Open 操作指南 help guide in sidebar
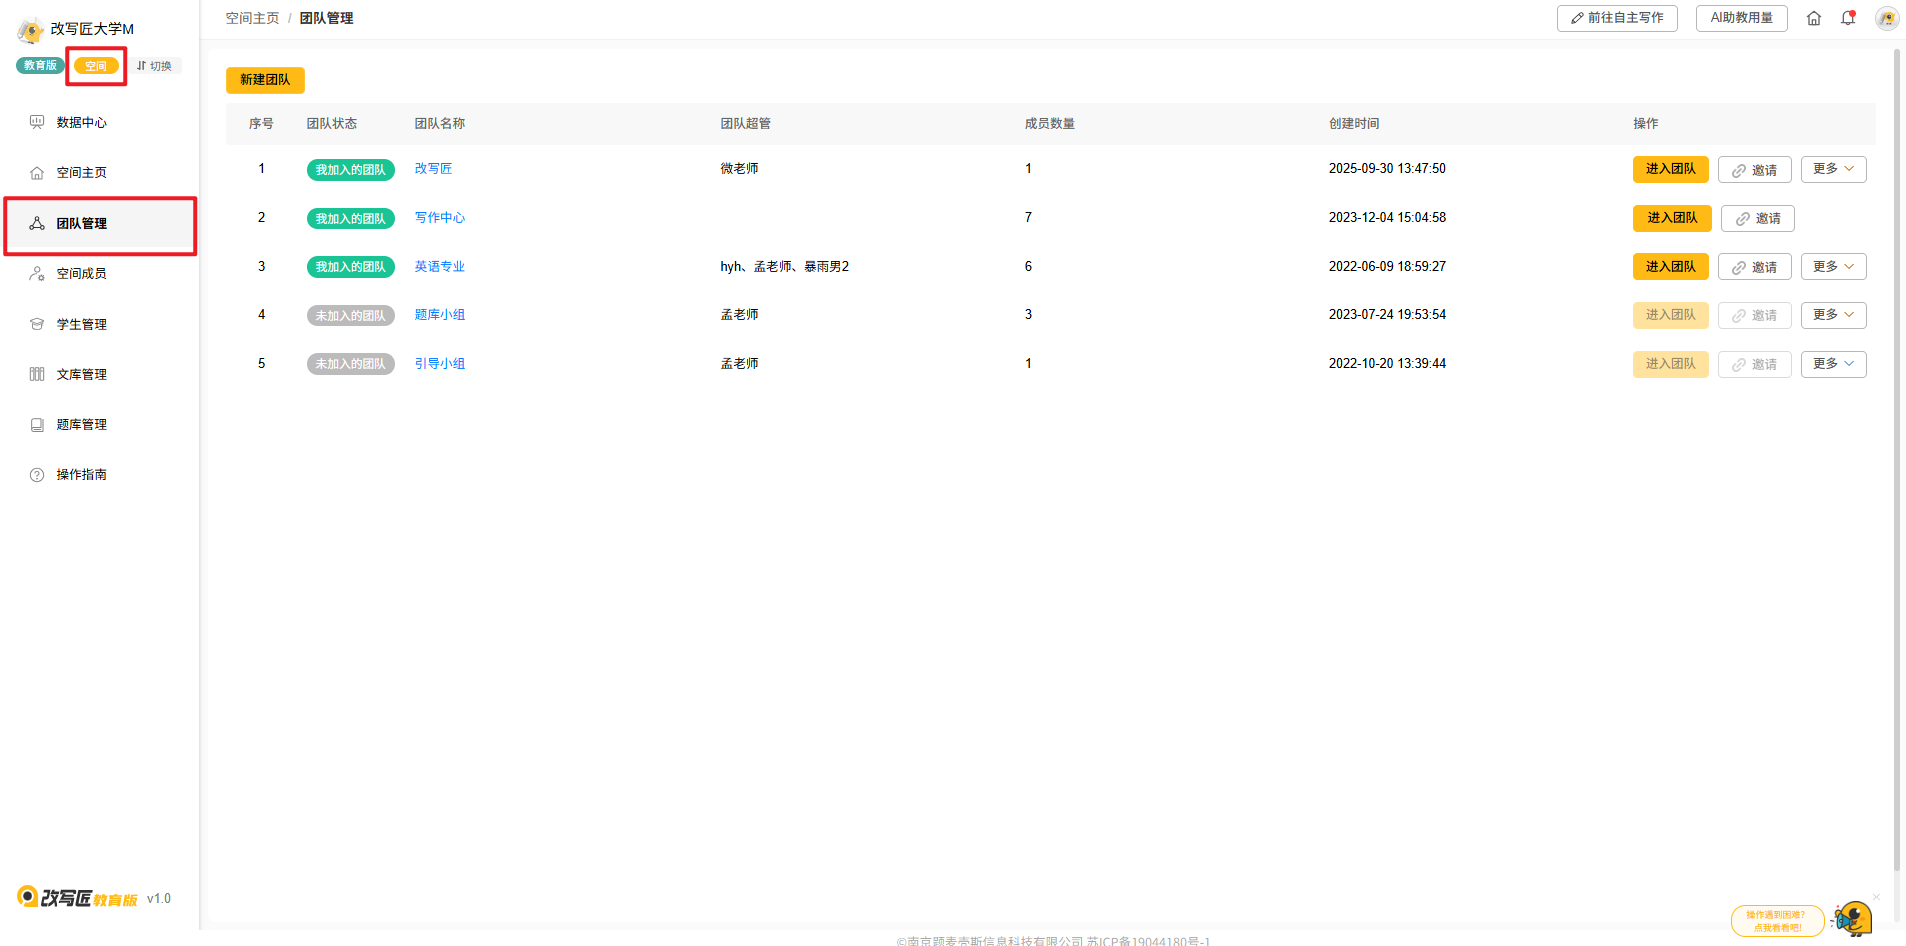 81,474
